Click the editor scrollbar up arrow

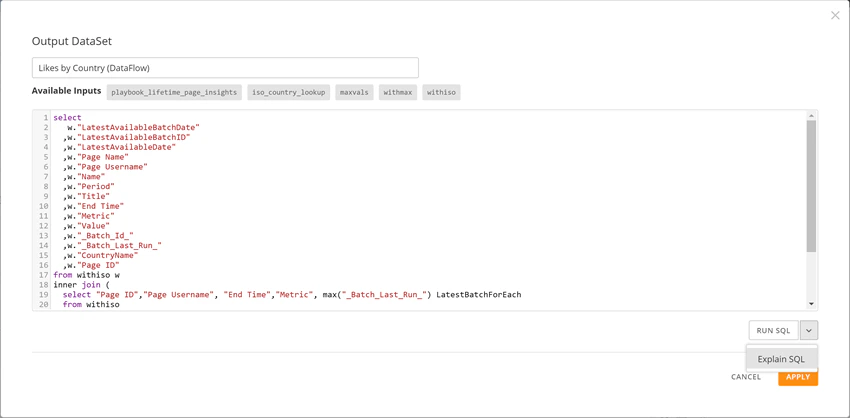tap(812, 115)
